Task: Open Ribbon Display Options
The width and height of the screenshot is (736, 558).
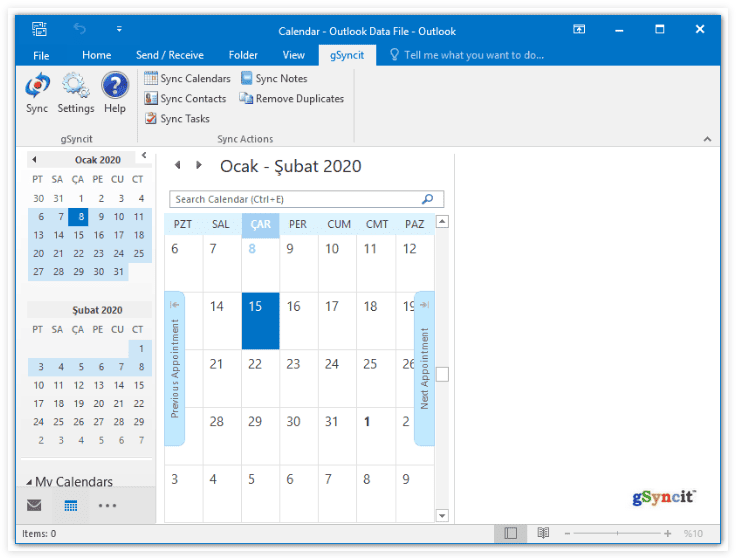Action: tap(579, 29)
